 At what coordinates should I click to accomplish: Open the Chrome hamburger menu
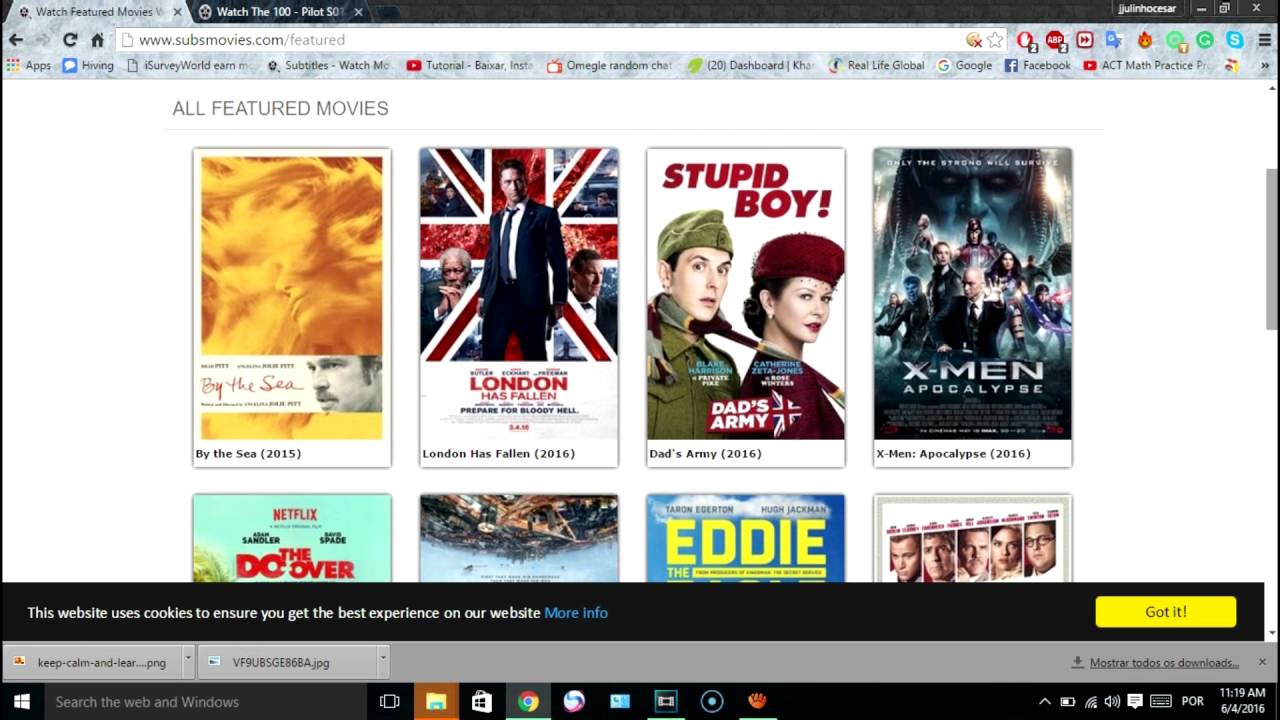1265,40
